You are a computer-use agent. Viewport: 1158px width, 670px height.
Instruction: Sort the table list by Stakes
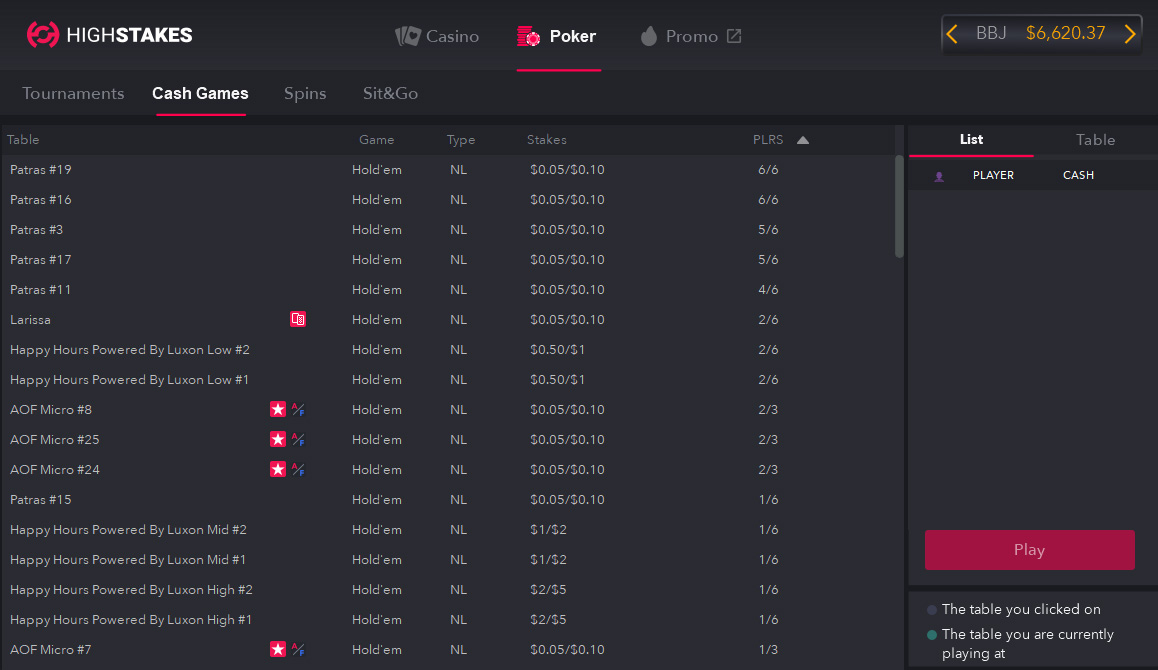point(546,140)
